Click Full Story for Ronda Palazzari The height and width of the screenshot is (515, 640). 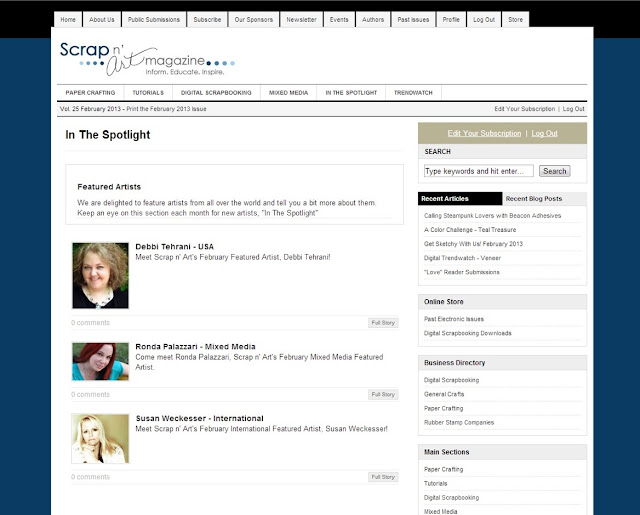383,395
